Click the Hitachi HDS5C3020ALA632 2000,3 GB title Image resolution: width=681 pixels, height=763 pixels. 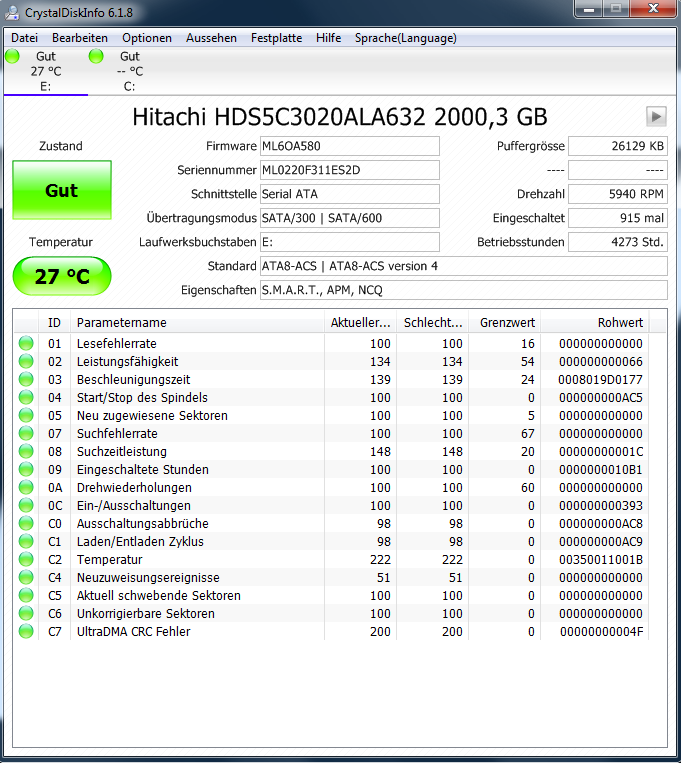(340, 117)
